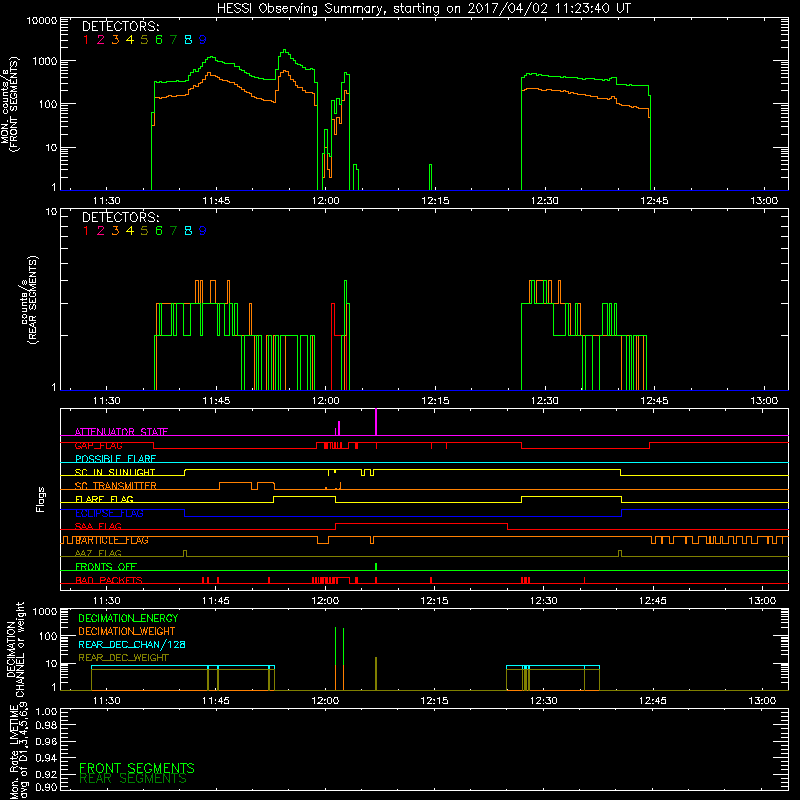The image size is (800, 800).
Task: Click the counts/s (REAR SEGMENTS) axis title
Action: pos(29,300)
